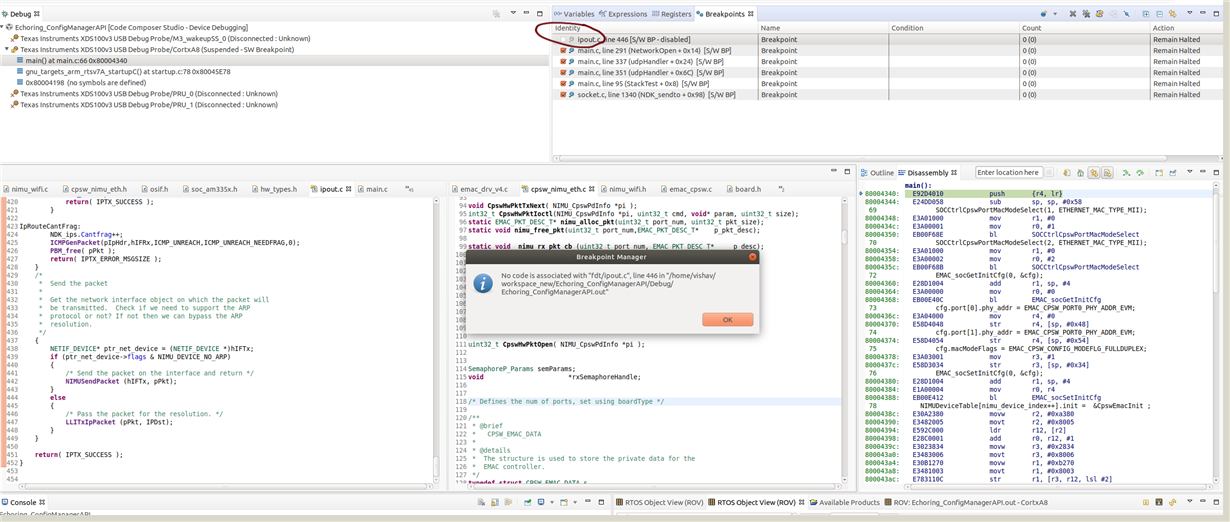Image resolution: width=1230 pixels, height=522 pixels.
Task: Select the Console tab
Action: point(24,502)
